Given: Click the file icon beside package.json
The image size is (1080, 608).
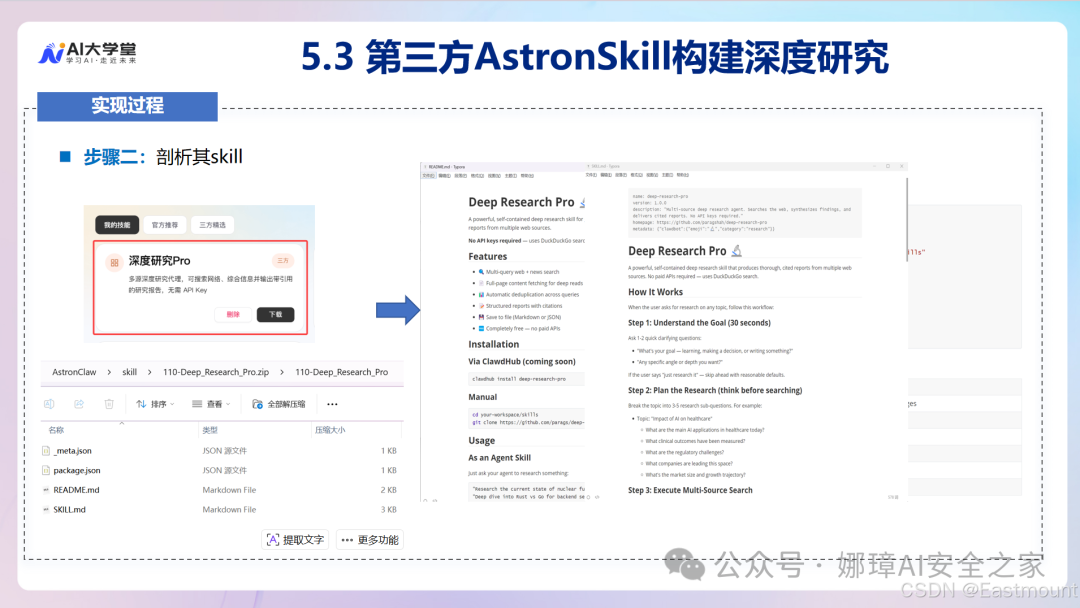Looking at the screenshot, I should 46,470.
